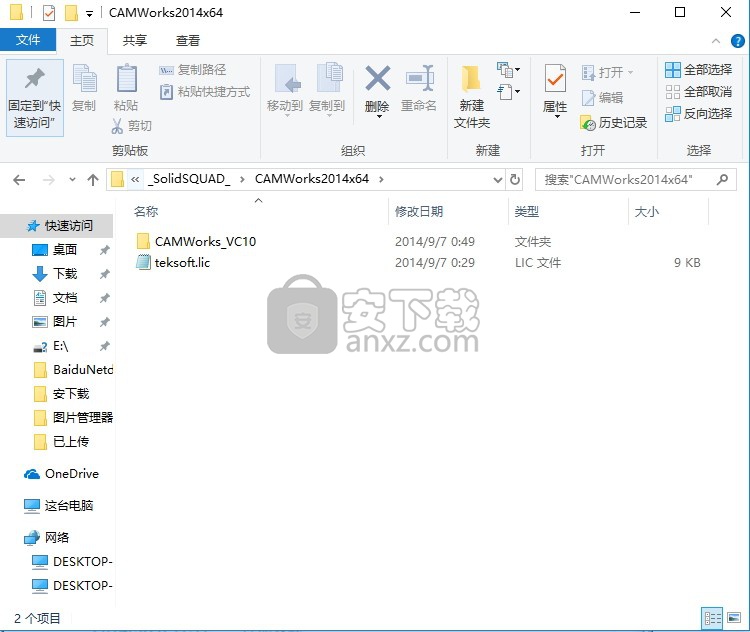Viewport: 750px width, 632px height.
Task: Open recent locations dropdown arrow
Action: point(72,180)
